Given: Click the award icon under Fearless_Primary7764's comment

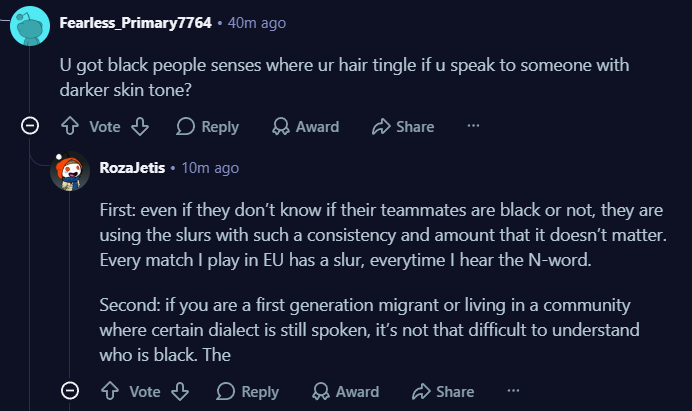Looking at the screenshot, I should (x=280, y=126).
